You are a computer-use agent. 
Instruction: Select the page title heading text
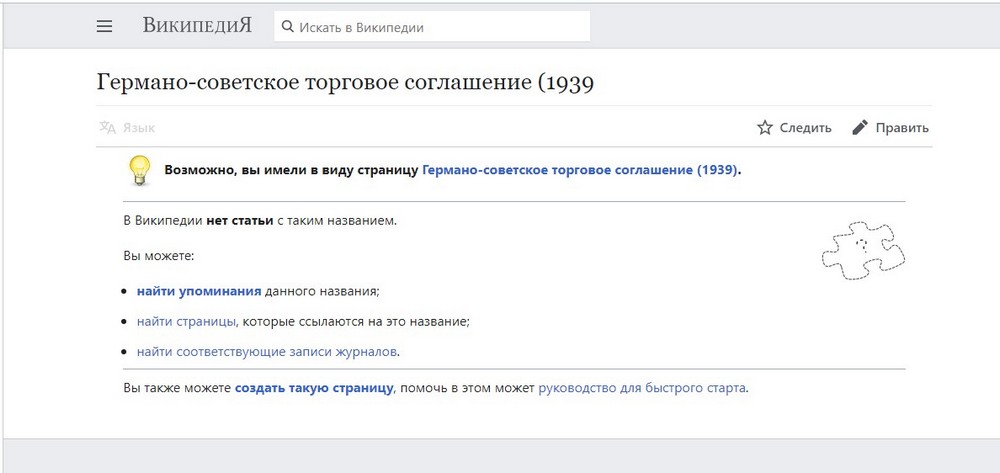tap(345, 83)
